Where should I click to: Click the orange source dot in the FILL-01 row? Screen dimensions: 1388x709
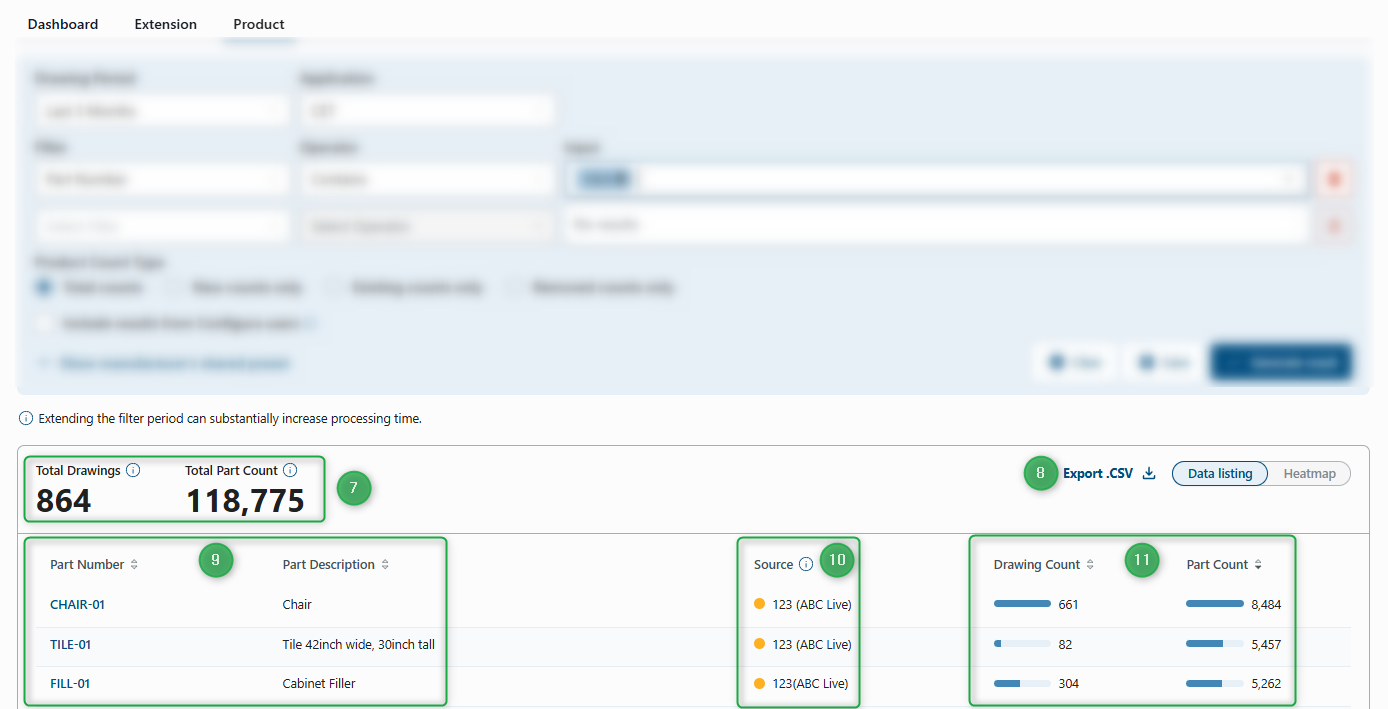(760, 684)
